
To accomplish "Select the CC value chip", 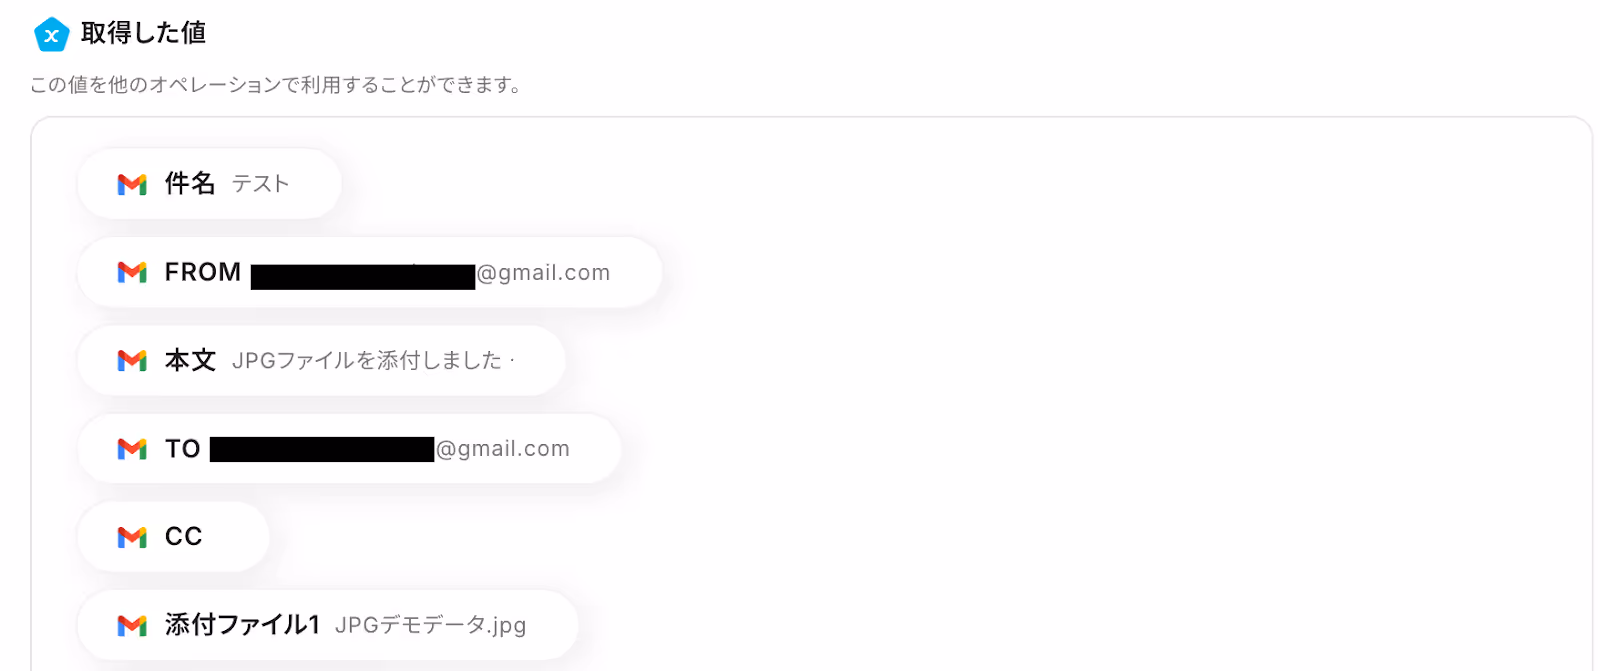I will point(174,537).
